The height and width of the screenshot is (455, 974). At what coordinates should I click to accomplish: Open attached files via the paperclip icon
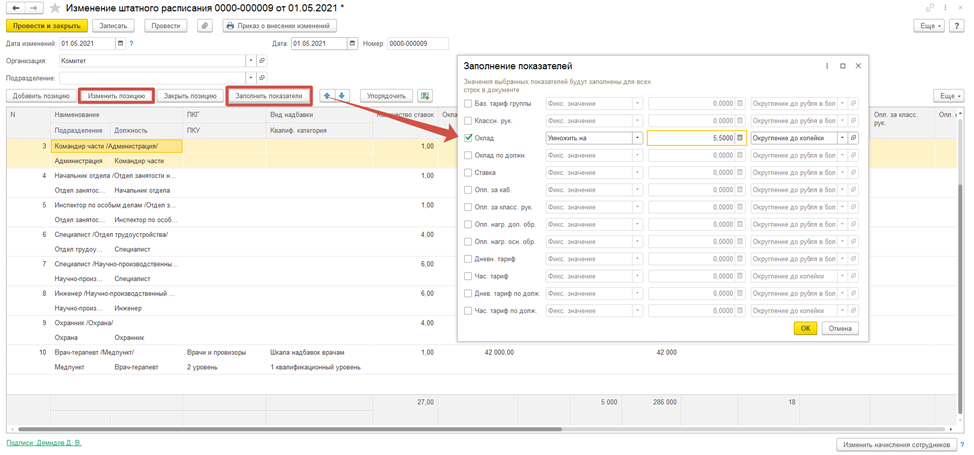pos(204,26)
